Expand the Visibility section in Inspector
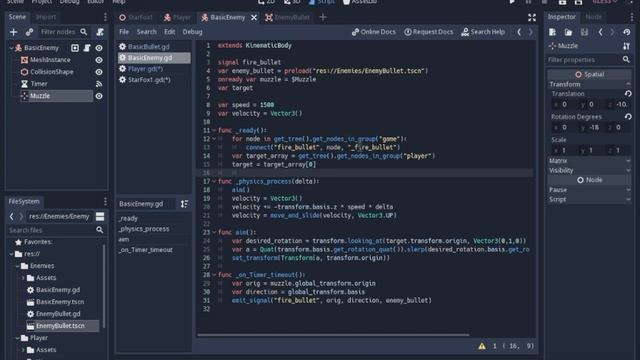 pos(589,170)
